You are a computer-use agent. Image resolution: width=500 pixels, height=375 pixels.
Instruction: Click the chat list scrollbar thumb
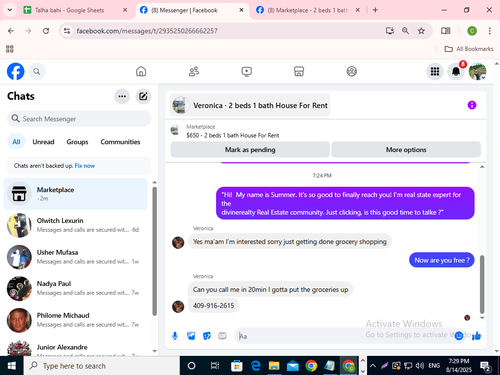(x=154, y=251)
